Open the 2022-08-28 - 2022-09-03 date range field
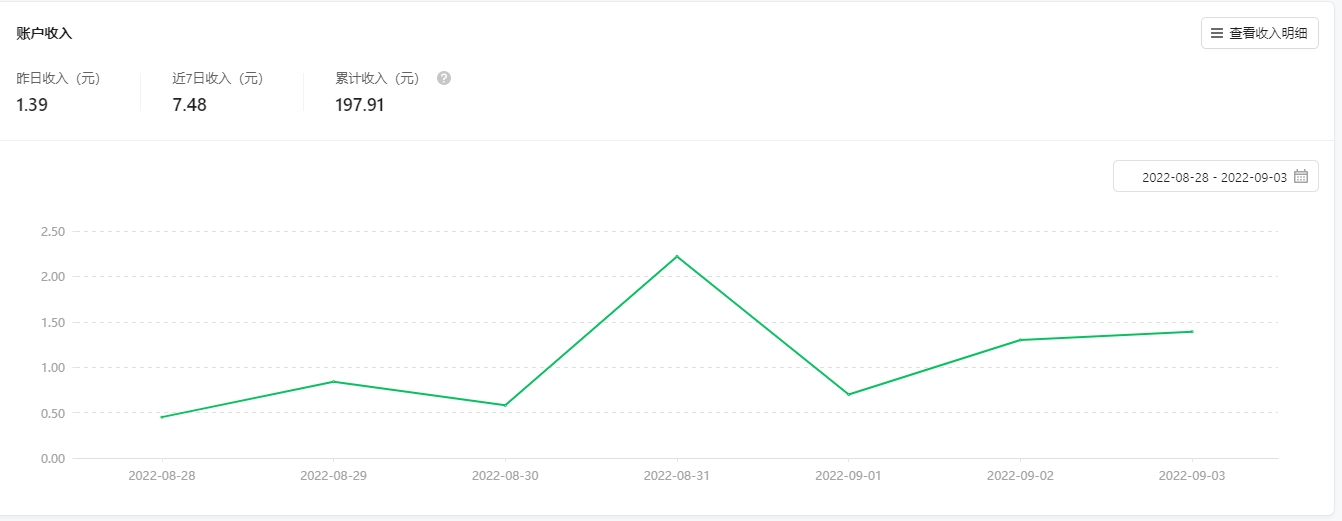The height and width of the screenshot is (521, 1342). 1213,176
